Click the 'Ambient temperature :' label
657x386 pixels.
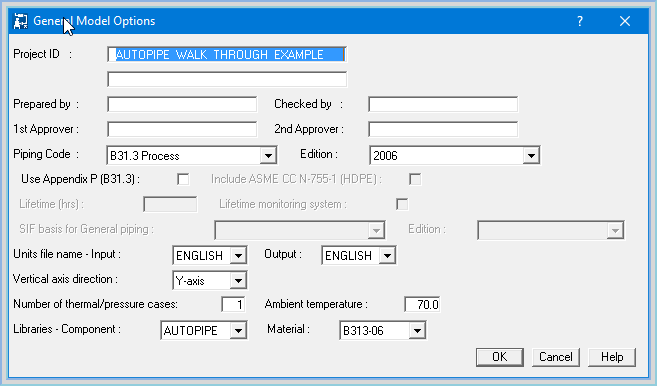click(x=316, y=304)
